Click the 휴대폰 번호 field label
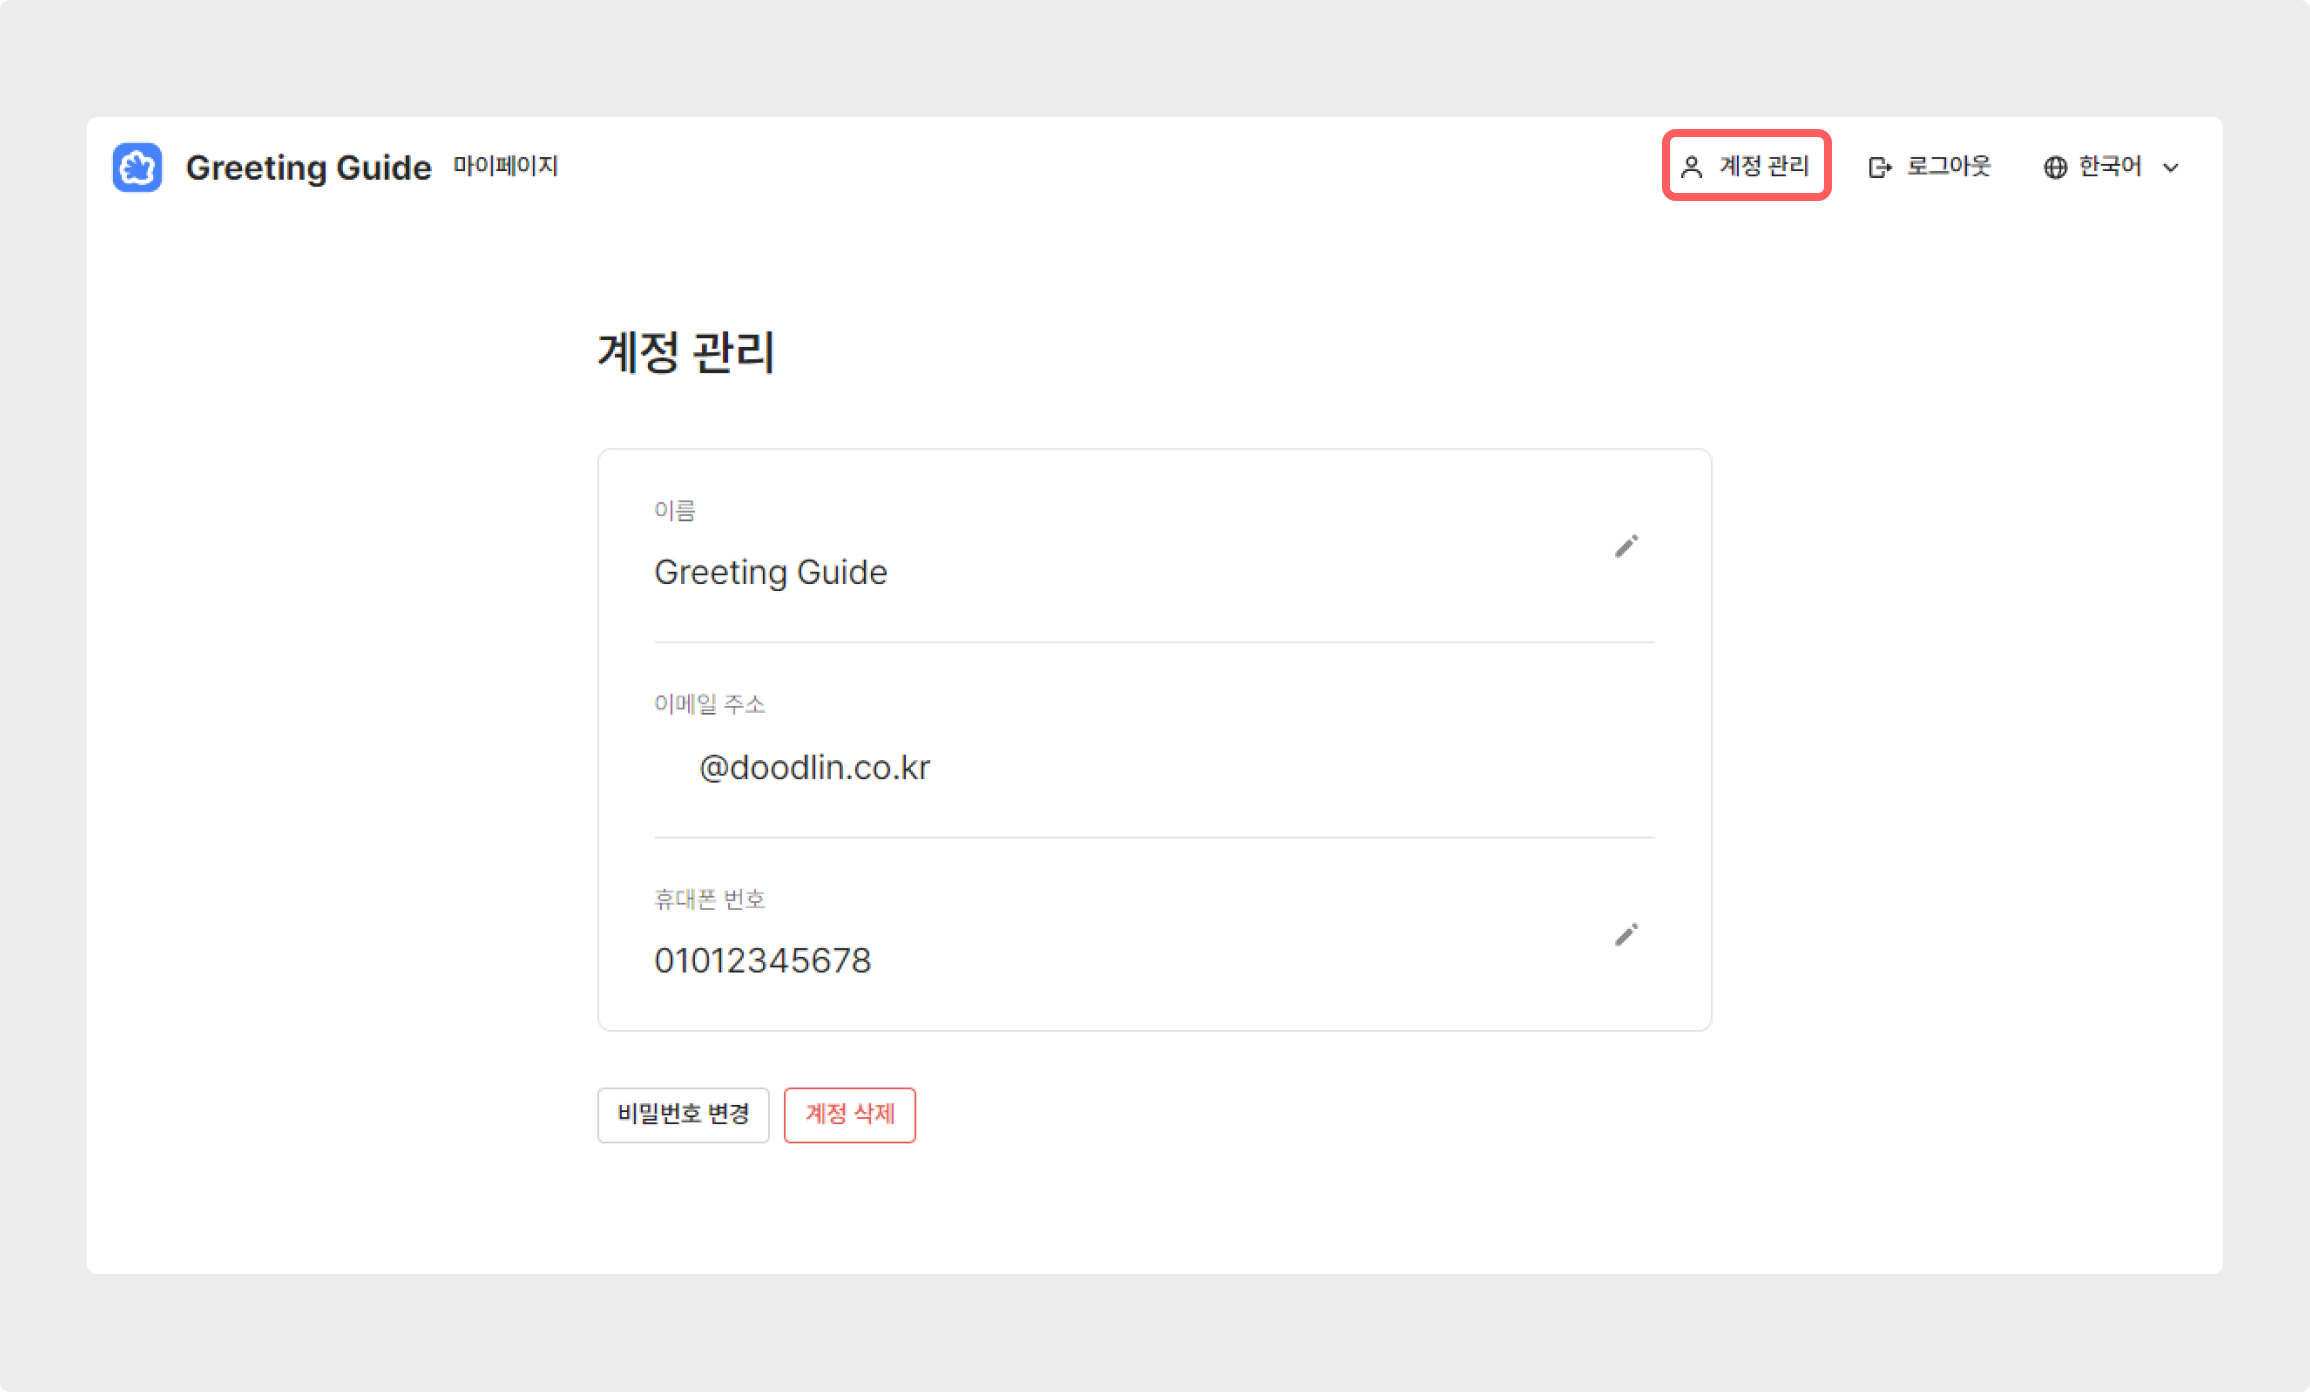This screenshot has width=2310, height=1392. click(709, 899)
